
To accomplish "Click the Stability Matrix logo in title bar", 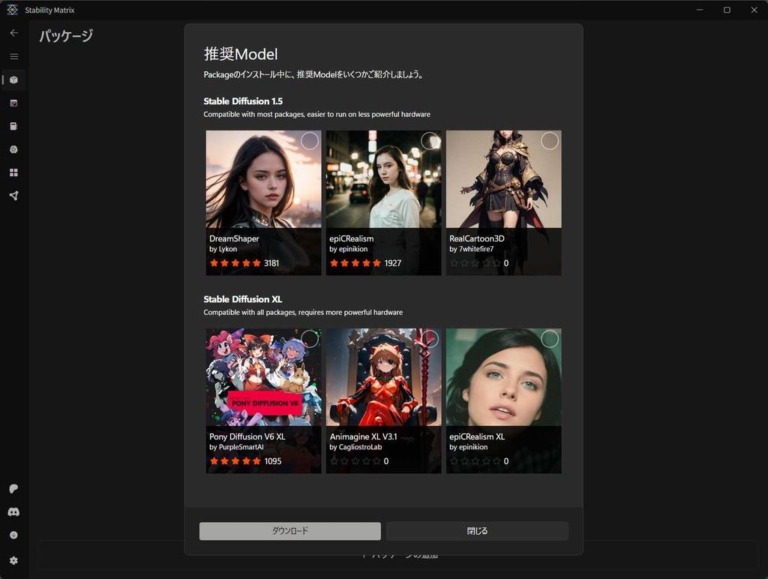I will (13, 10).
